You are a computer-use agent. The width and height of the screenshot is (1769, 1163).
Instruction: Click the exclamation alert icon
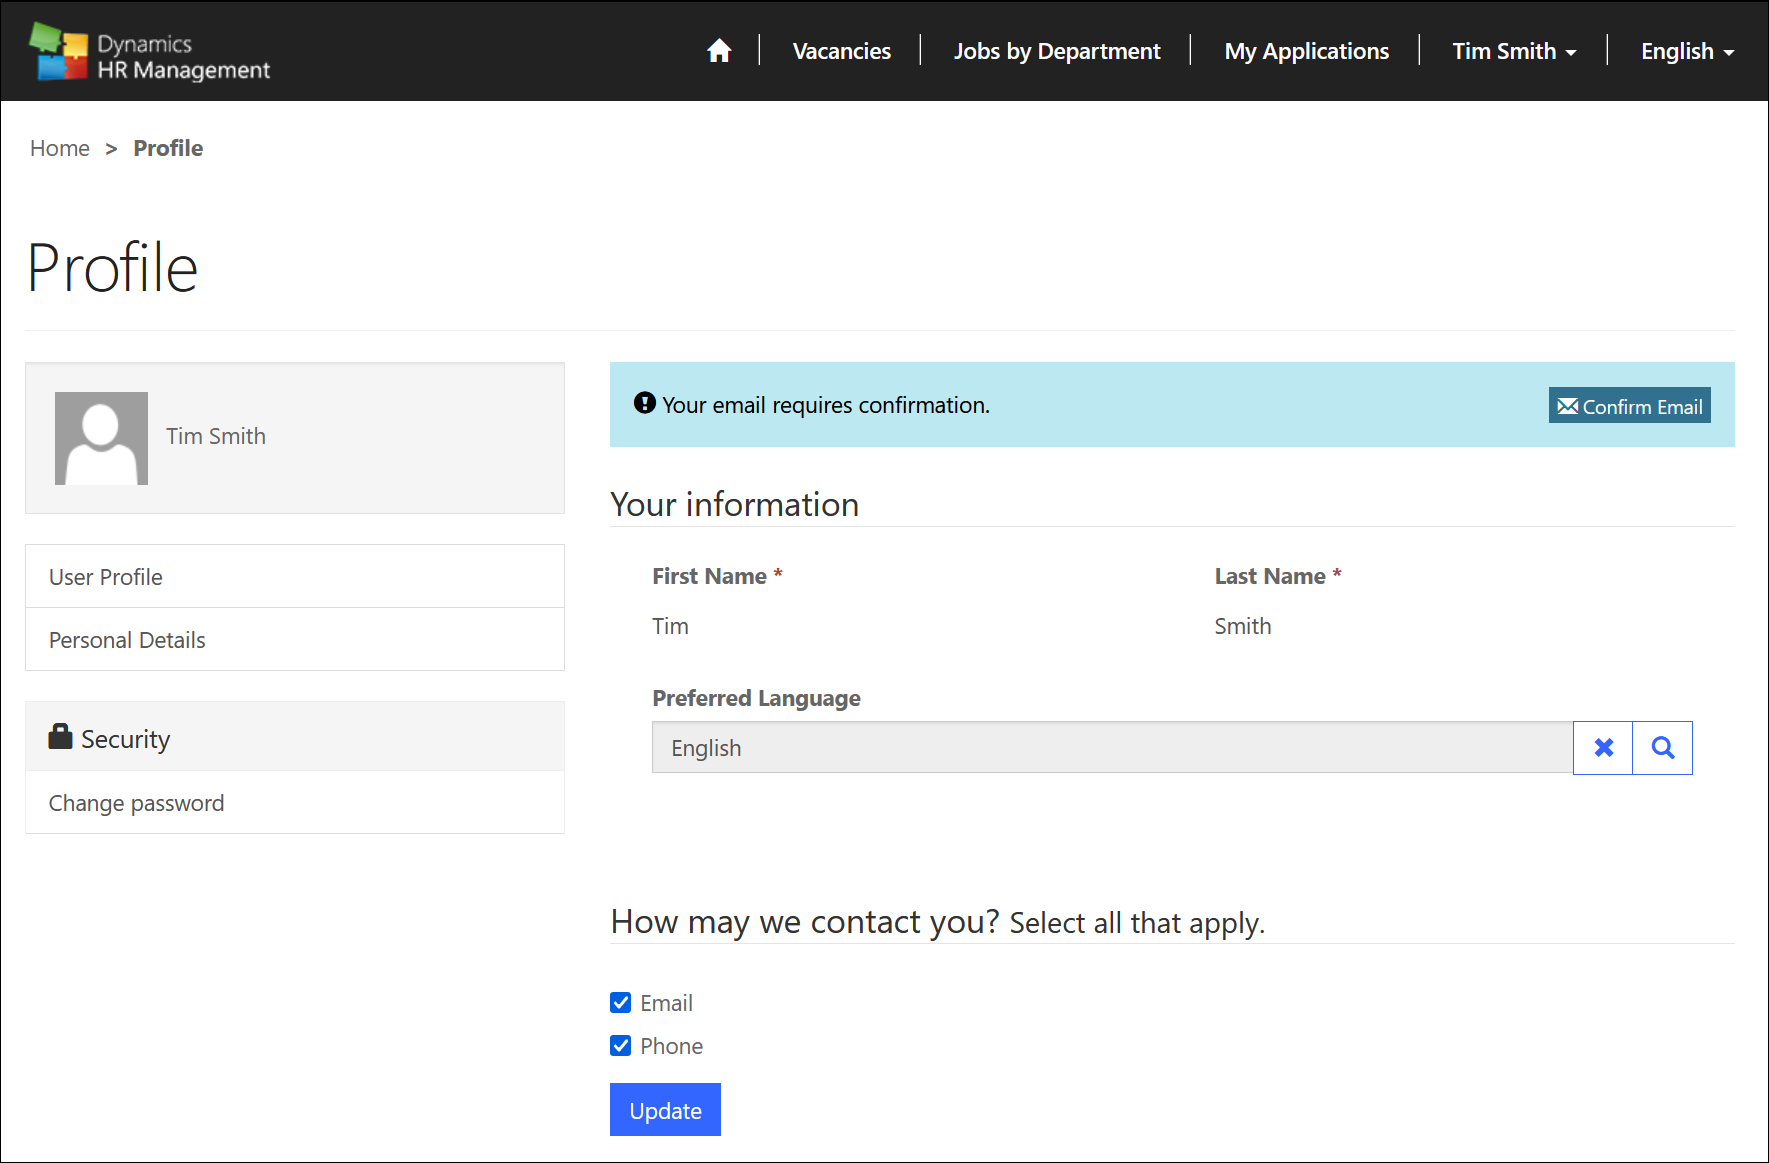pos(645,403)
